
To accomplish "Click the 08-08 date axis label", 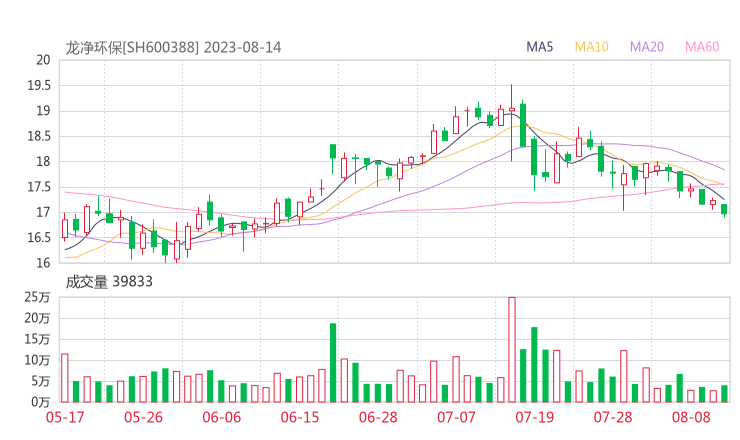I will click(x=691, y=417).
